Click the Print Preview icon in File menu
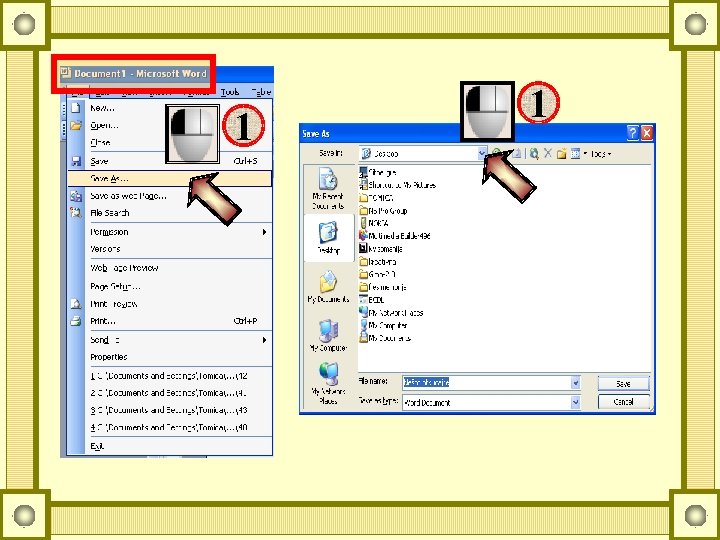The image size is (720, 540). (76, 304)
